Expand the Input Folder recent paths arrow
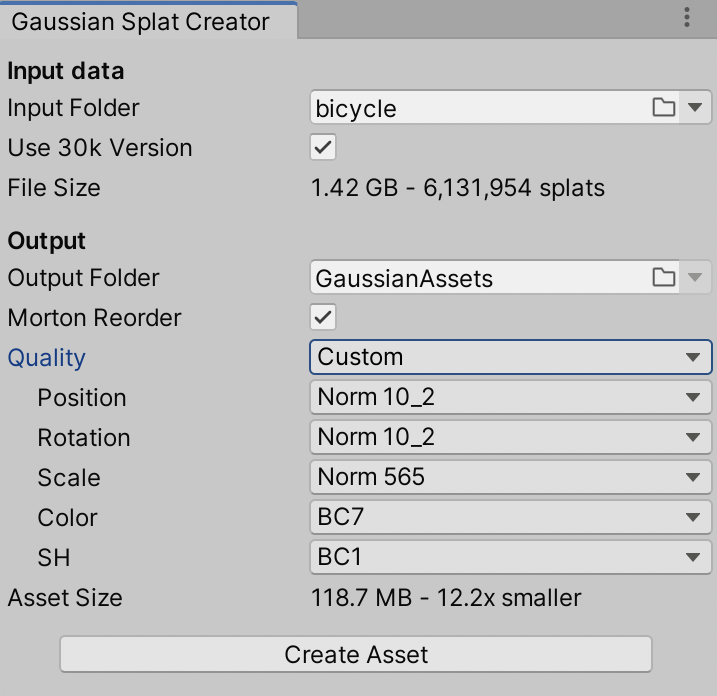This screenshot has height=696, width=717. coord(695,107)
